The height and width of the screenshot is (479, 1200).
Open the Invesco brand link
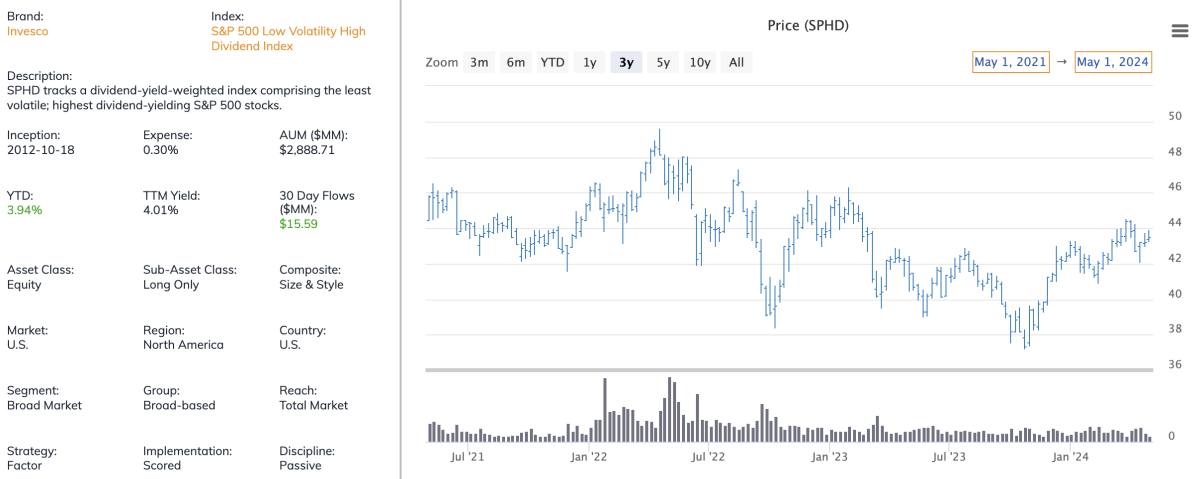coord(28,31)
